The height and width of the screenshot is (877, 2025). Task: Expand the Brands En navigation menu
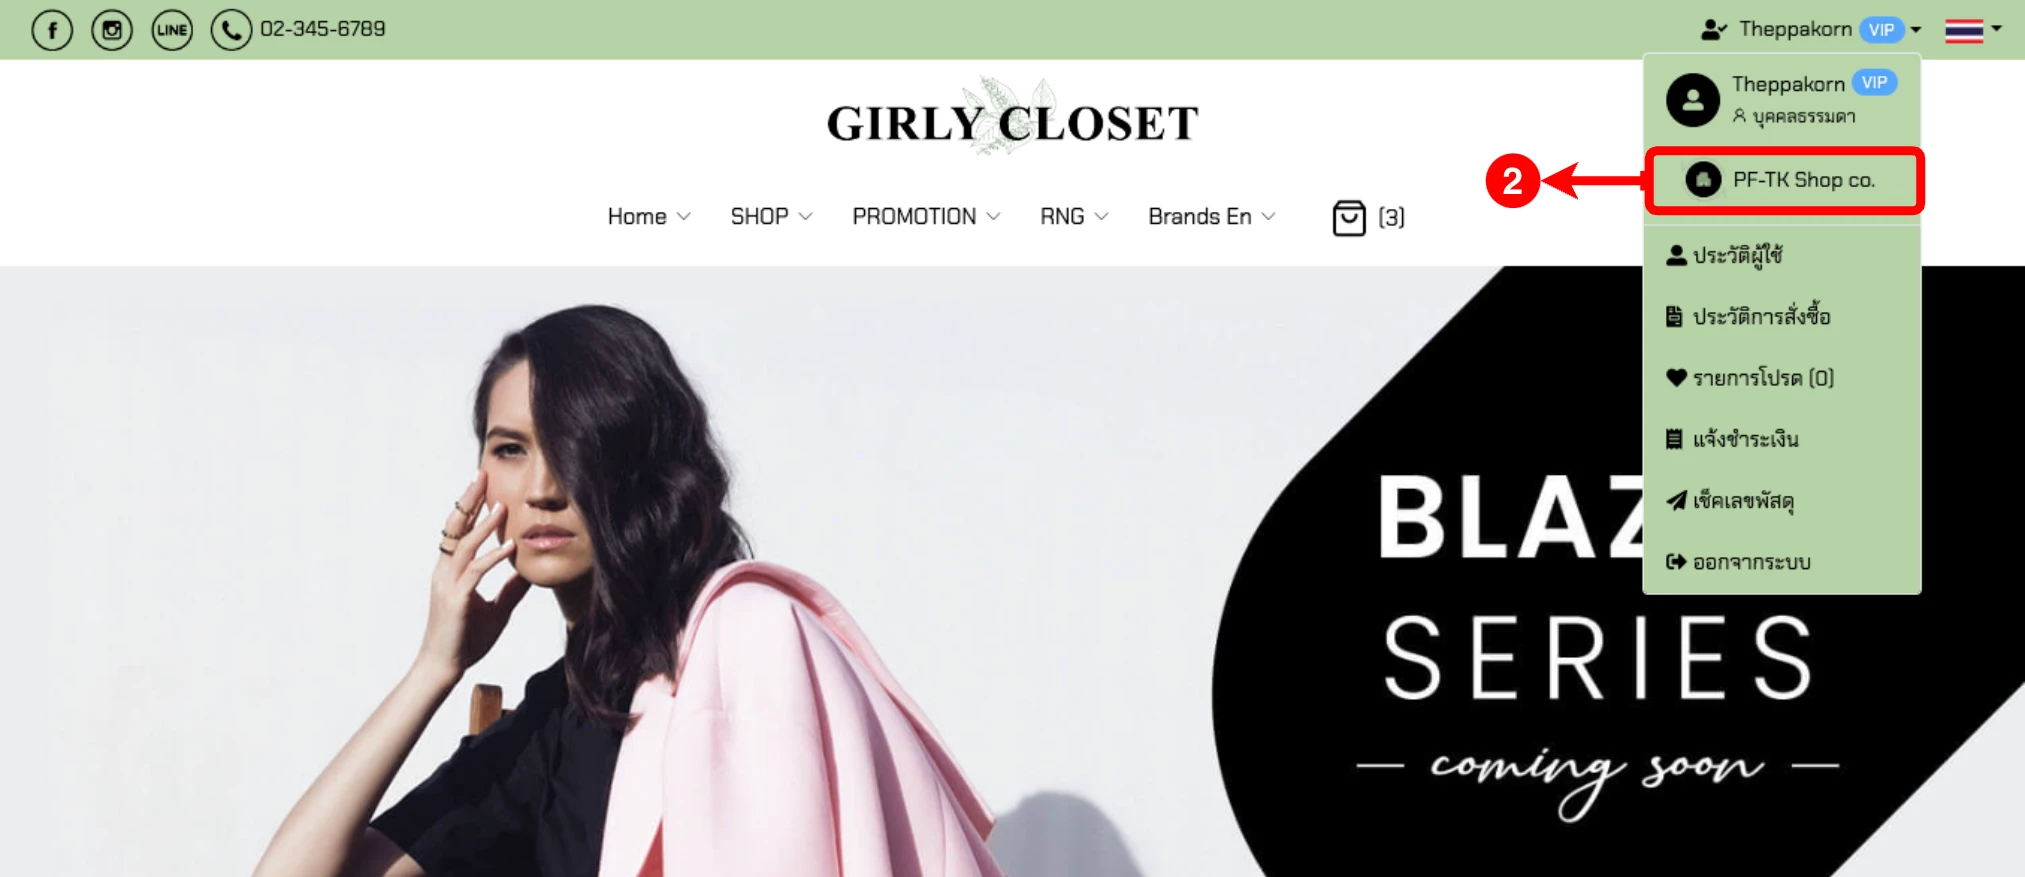click(1211, 217)
